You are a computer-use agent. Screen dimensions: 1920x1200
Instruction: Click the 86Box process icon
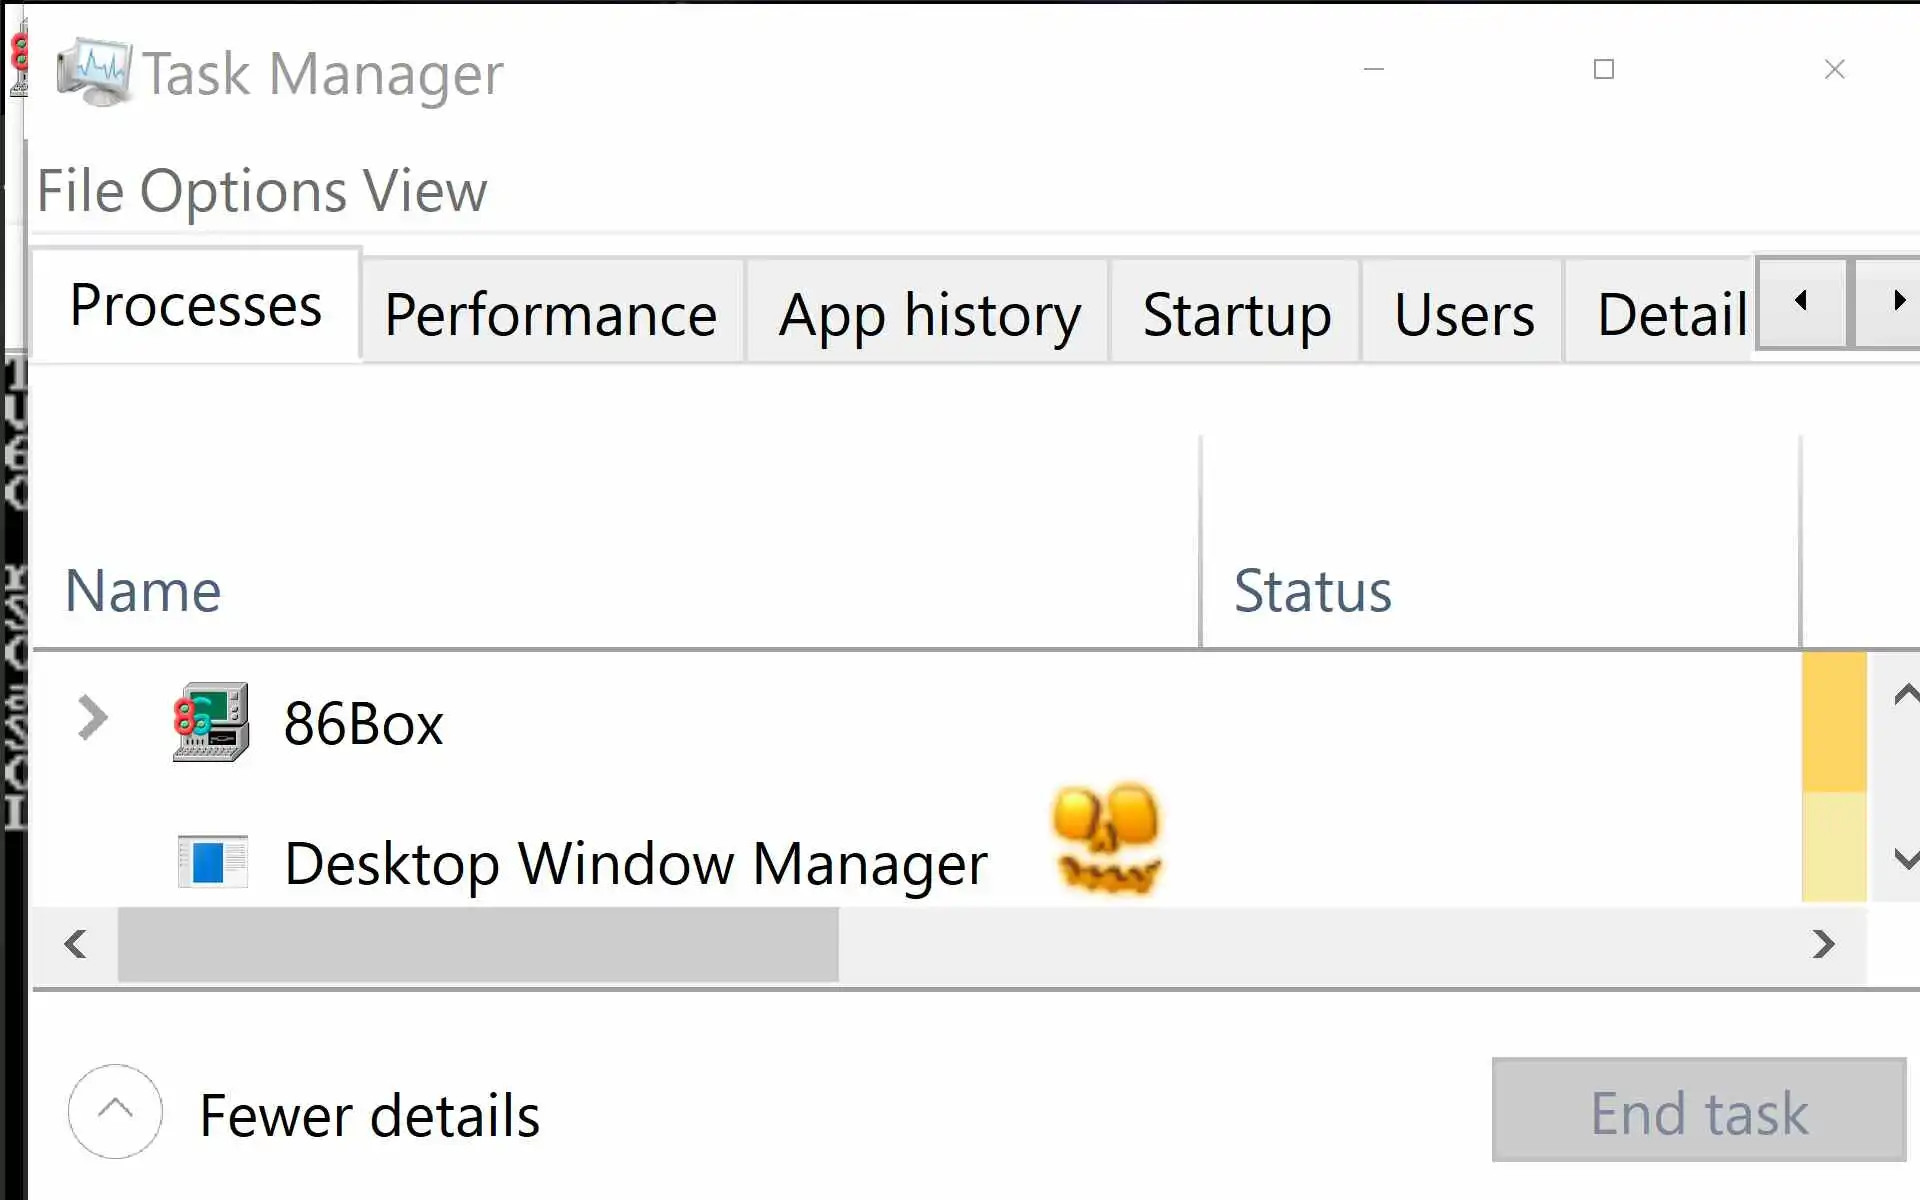pyautogui.click(x=211, y=722)
